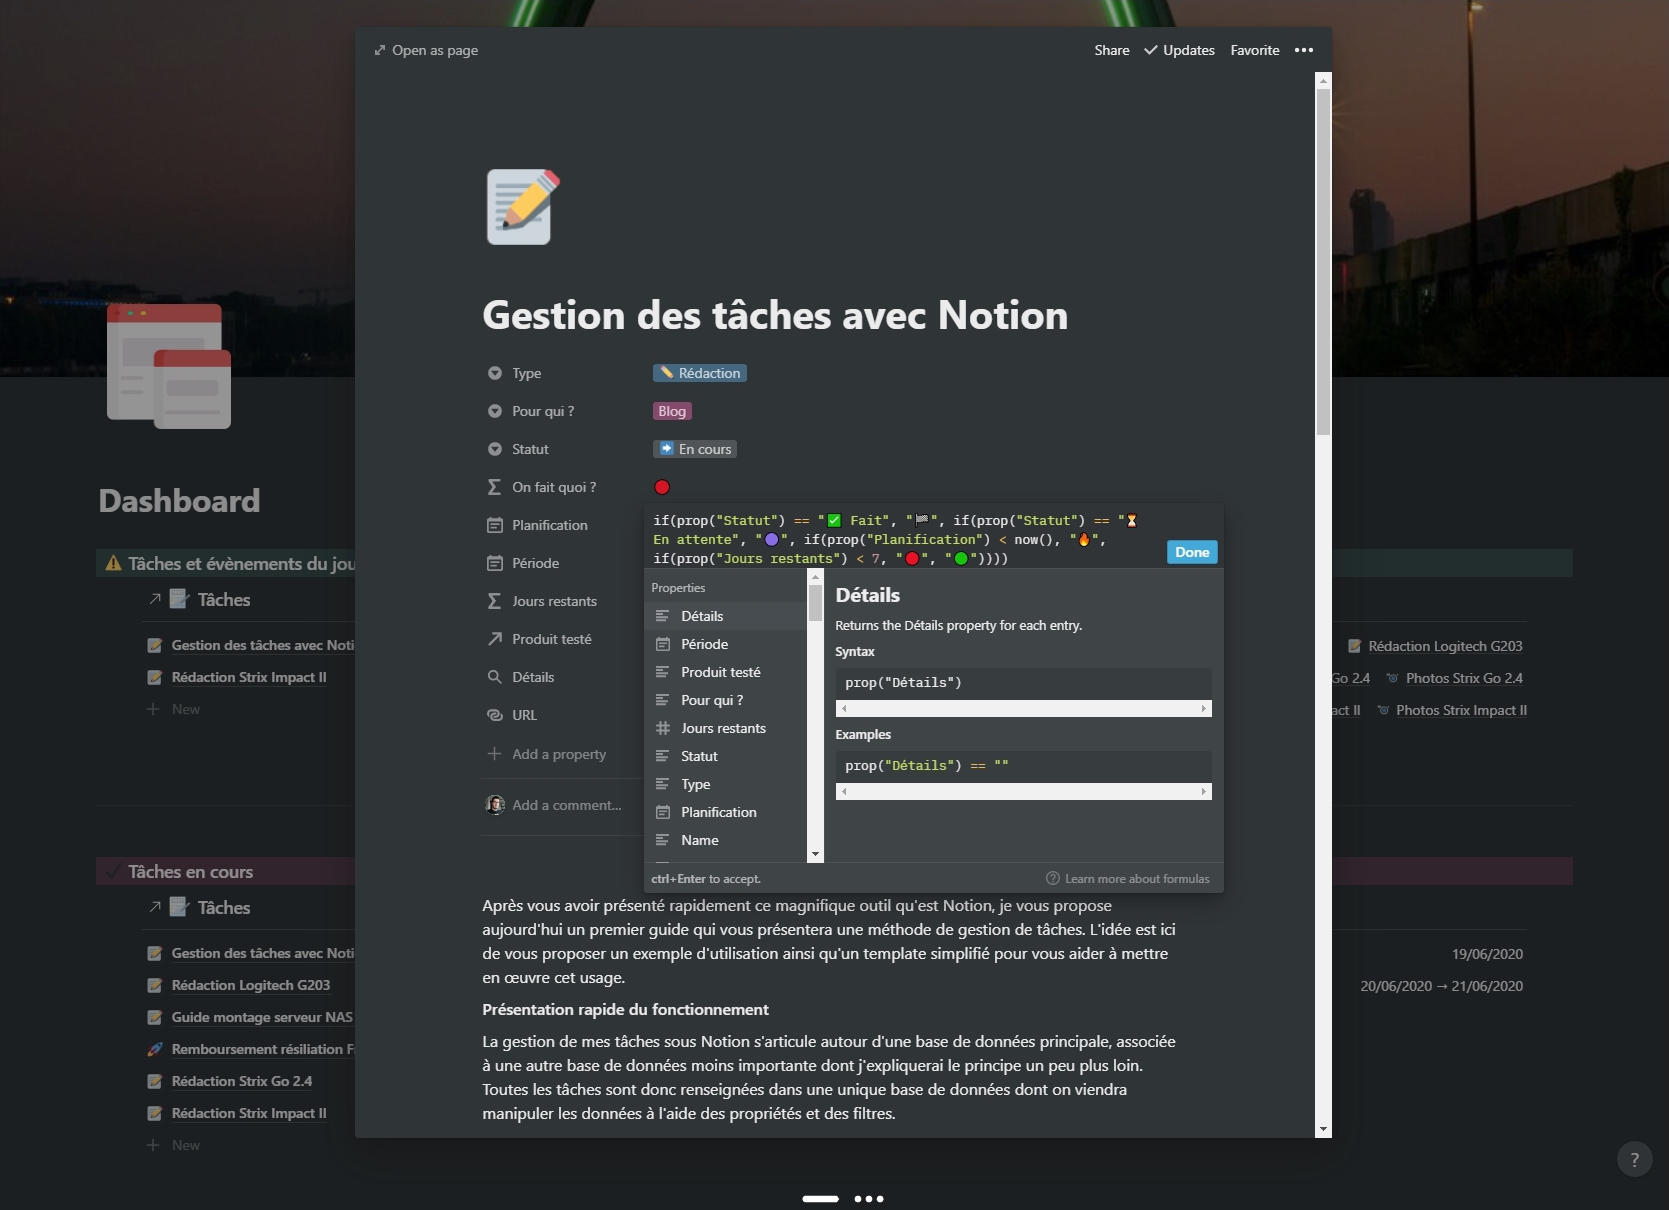Open the Blog tag dropdown
Image resolution: width=1669 pixels, height=1210 pixels.
click(672, 411)
